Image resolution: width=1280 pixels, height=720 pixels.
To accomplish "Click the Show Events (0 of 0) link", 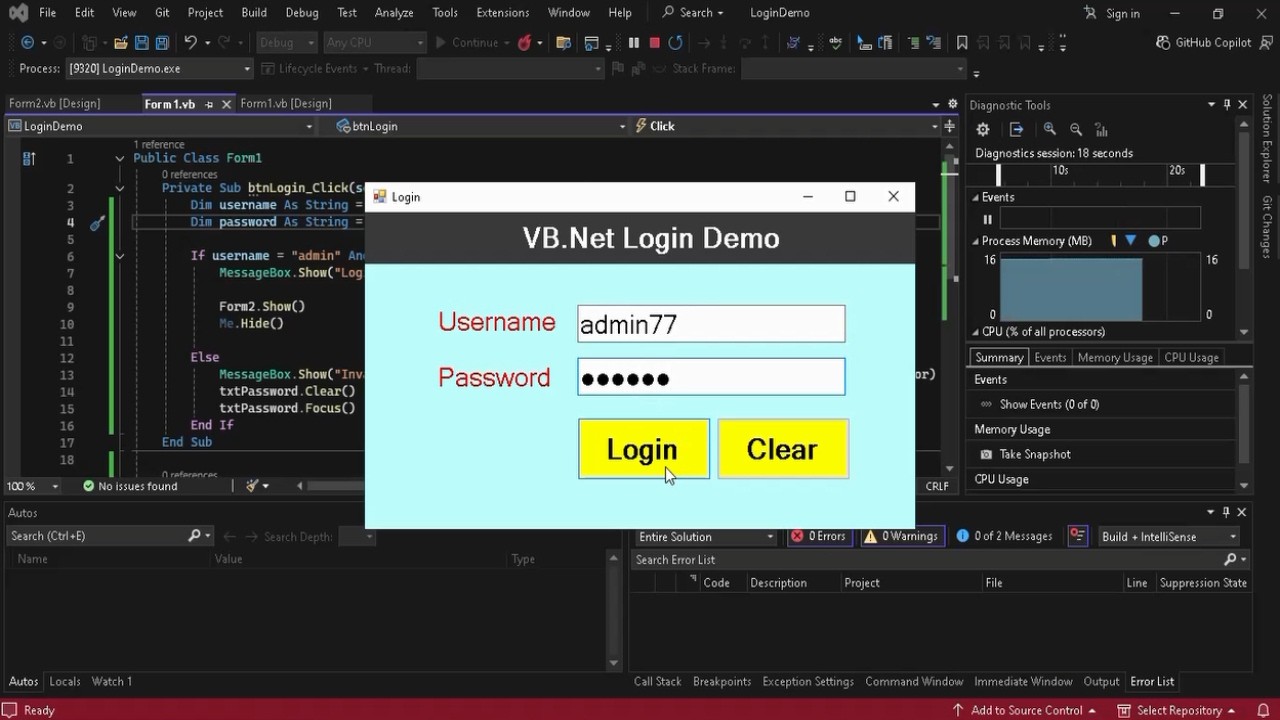I will pos(1049,404).
